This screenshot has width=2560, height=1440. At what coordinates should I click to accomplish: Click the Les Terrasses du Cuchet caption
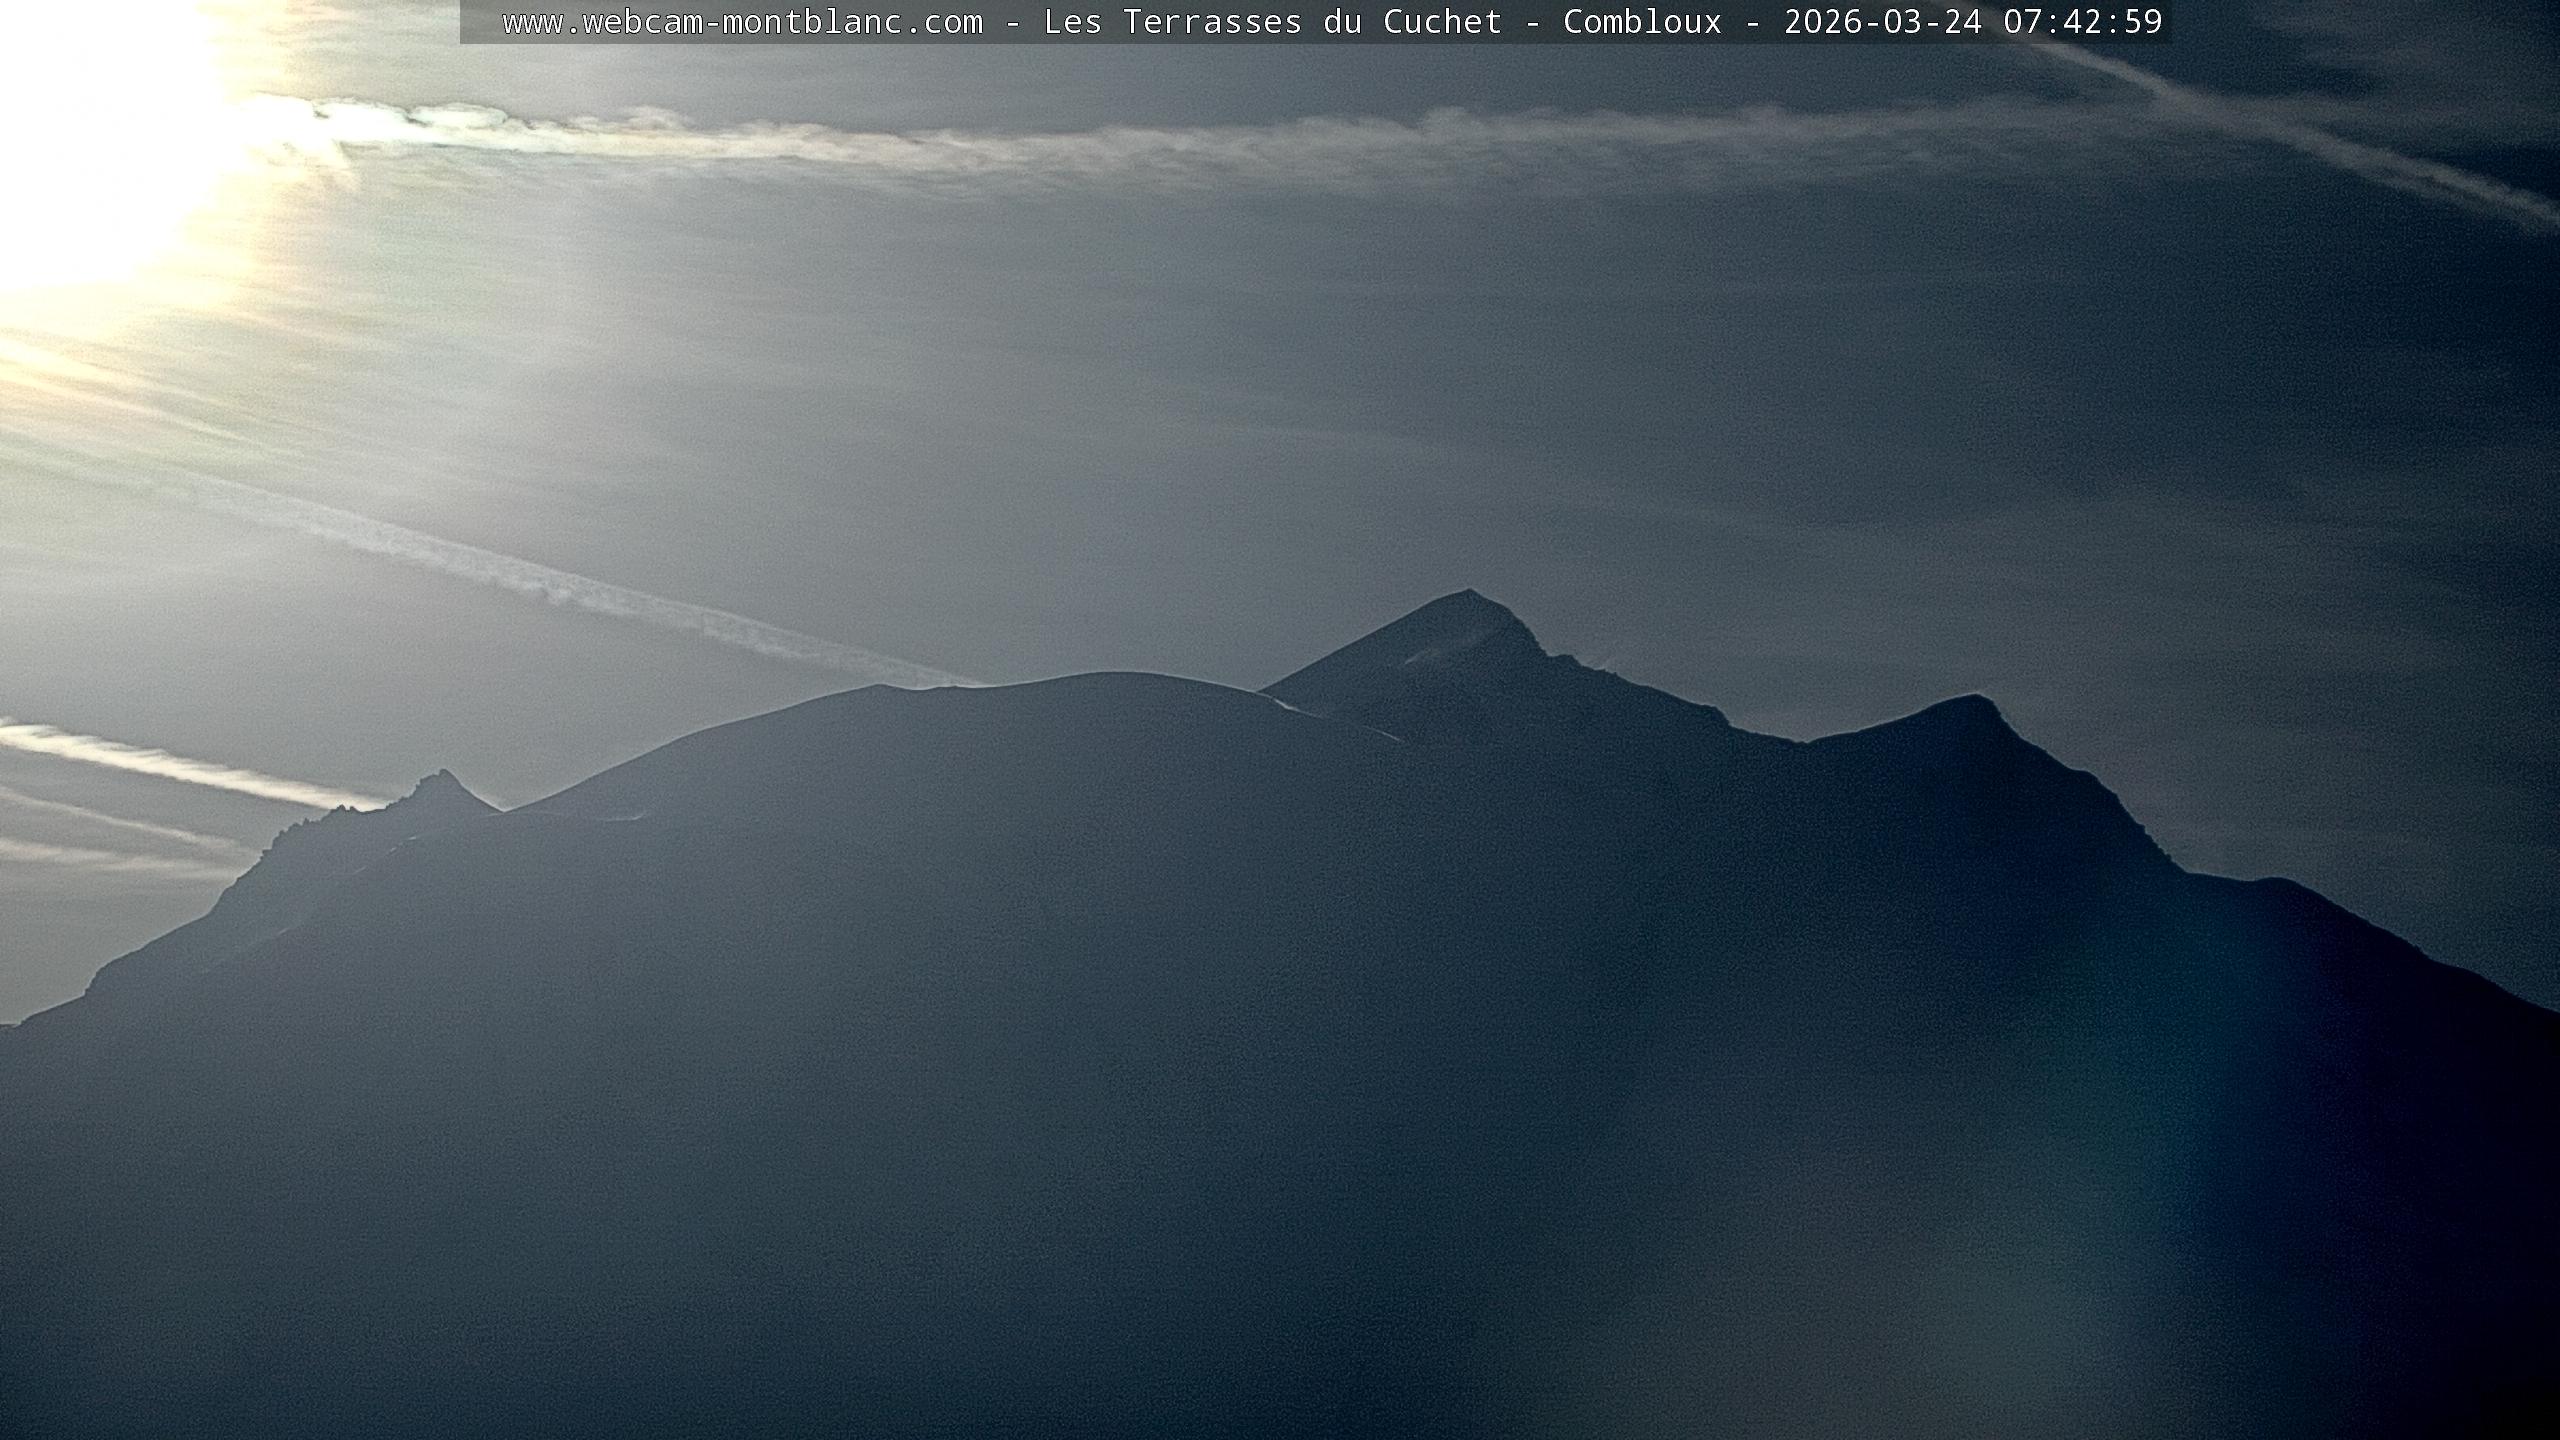1272,22
